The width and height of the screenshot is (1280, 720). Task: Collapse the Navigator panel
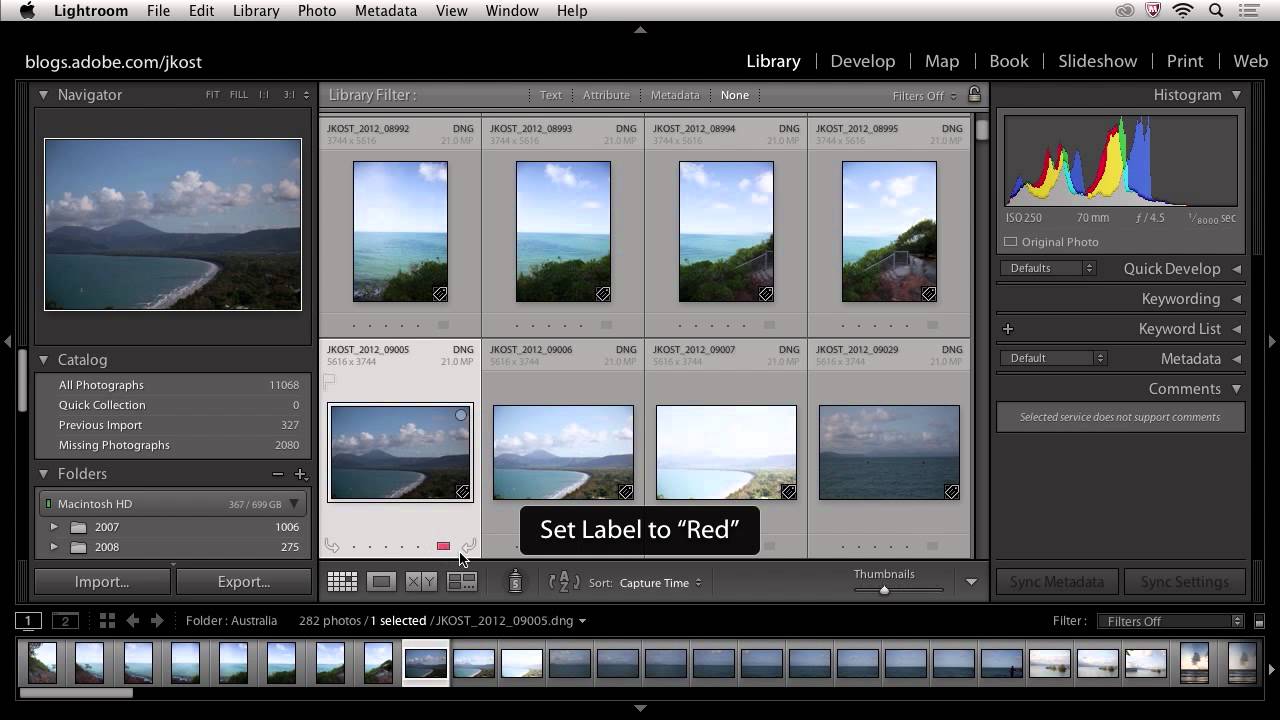pos(43,95)
